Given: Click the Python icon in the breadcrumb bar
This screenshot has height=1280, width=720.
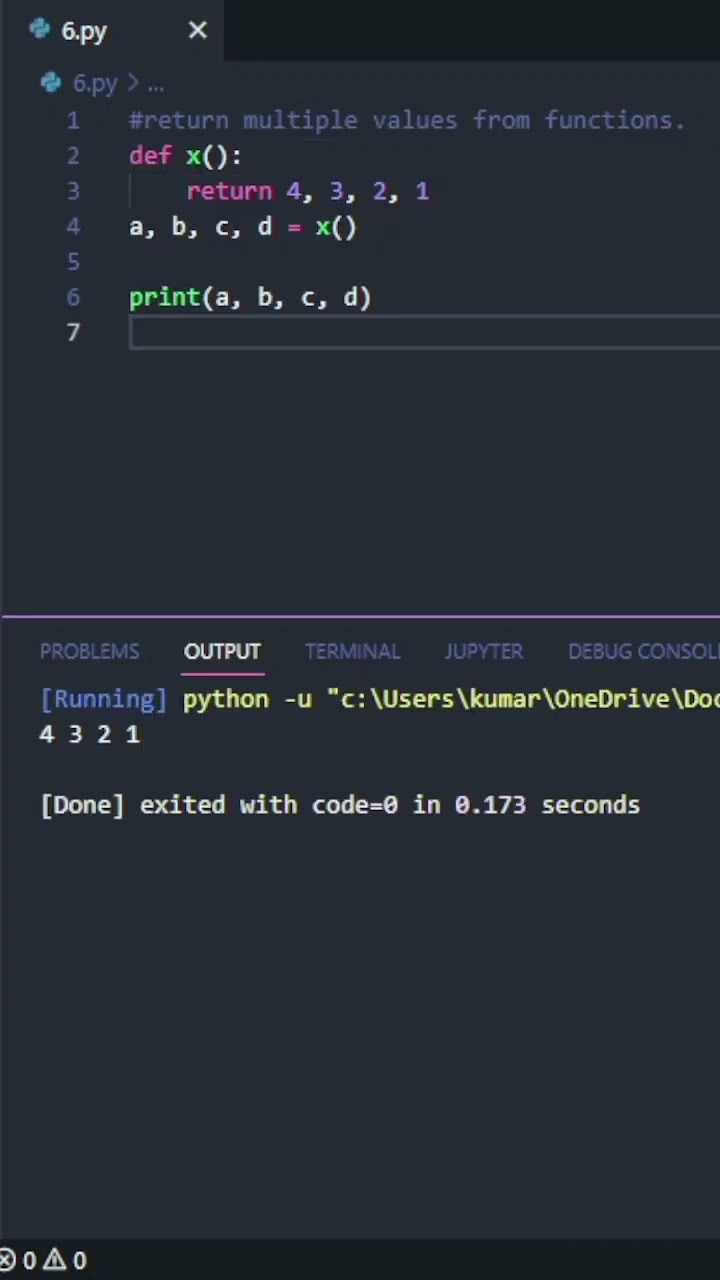Looking at the screenshot, I should (x=51, y=83).
